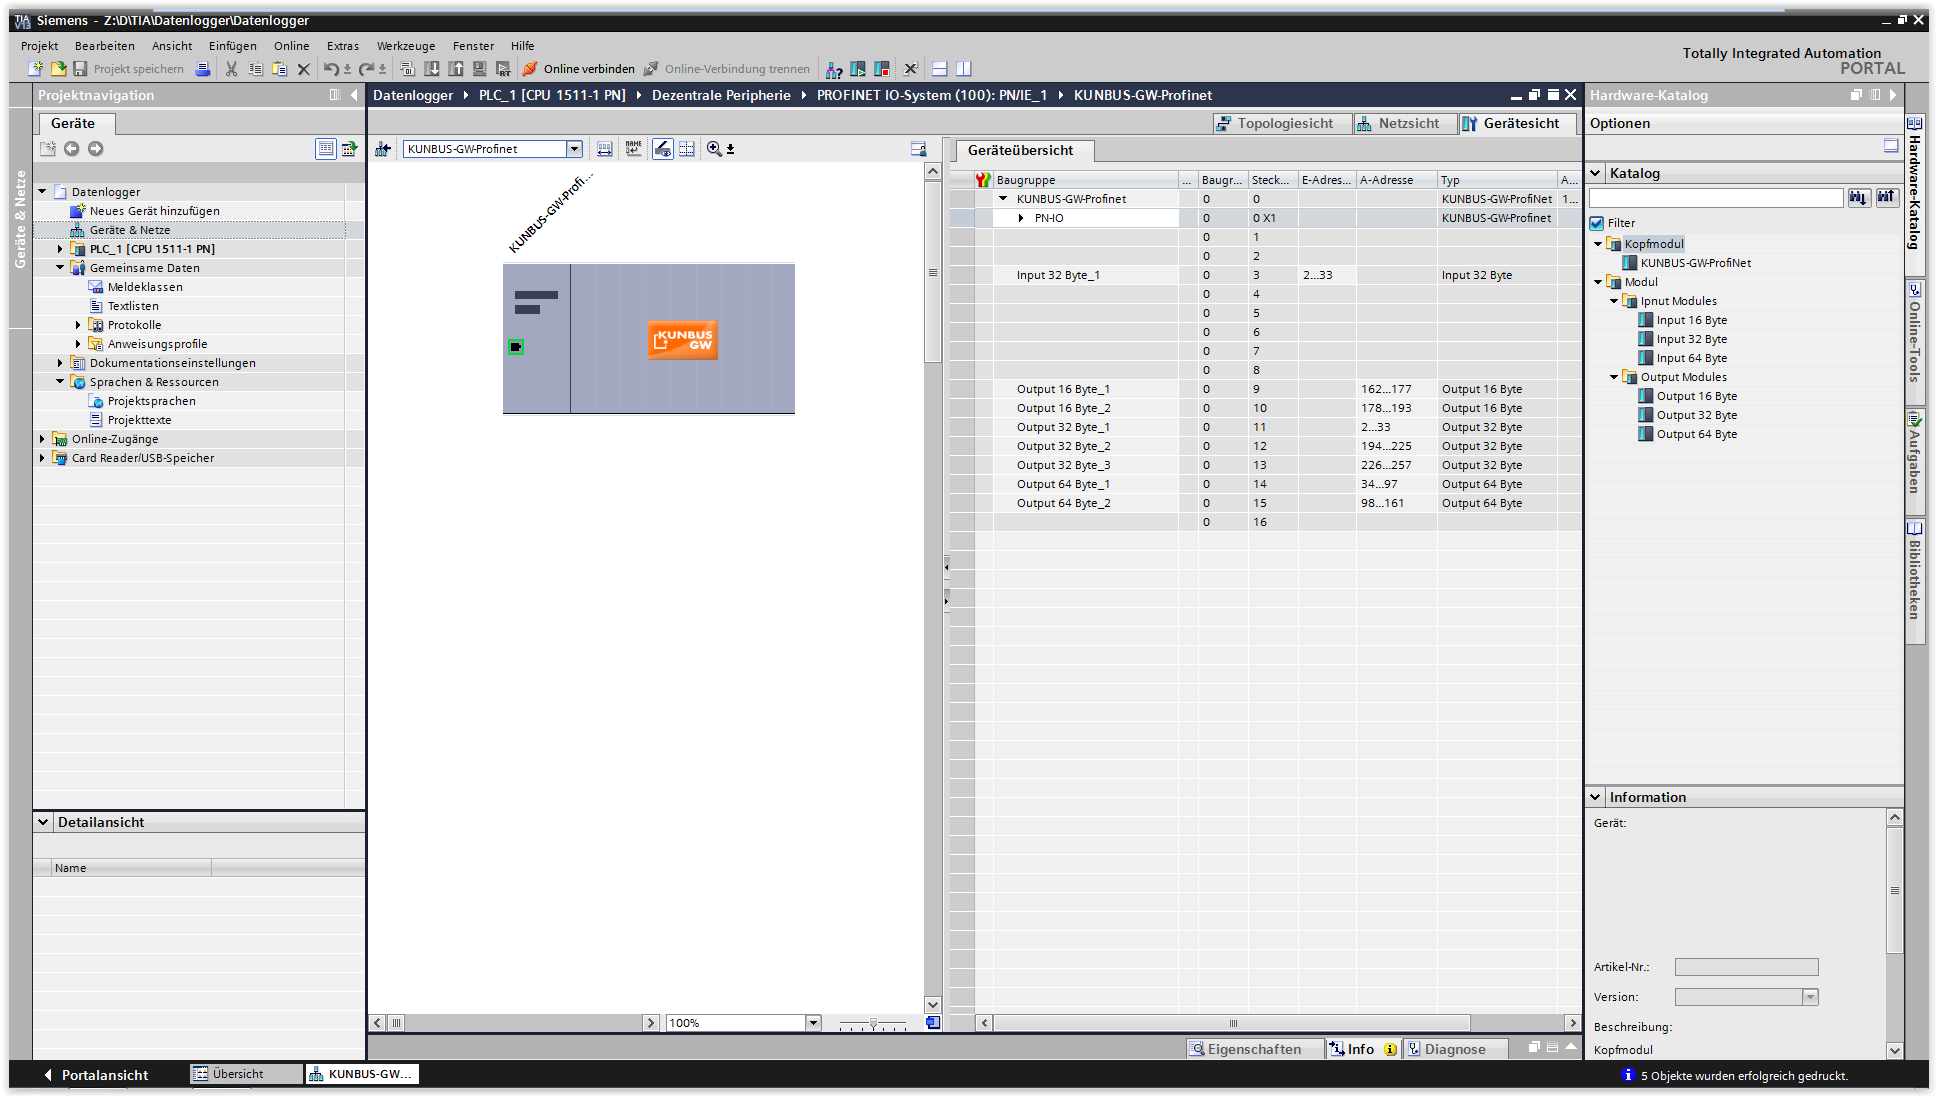Click the Katalog search input field
1937x1097 pixels.
tap(1716, 198)
